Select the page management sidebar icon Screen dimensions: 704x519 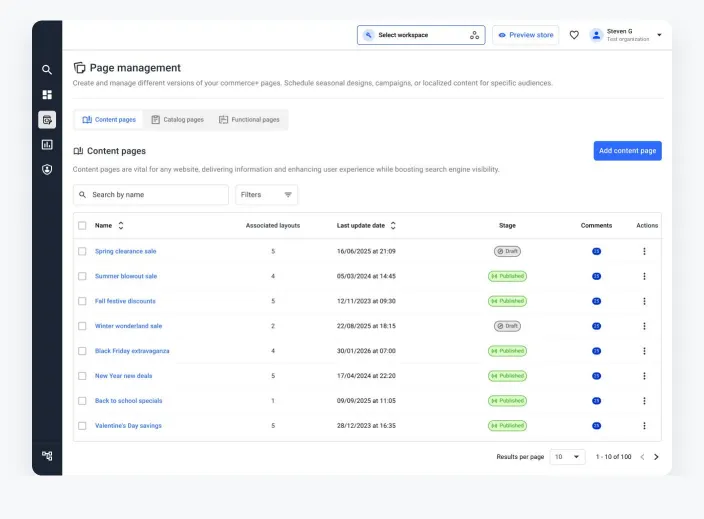click(x=47, y=120)
